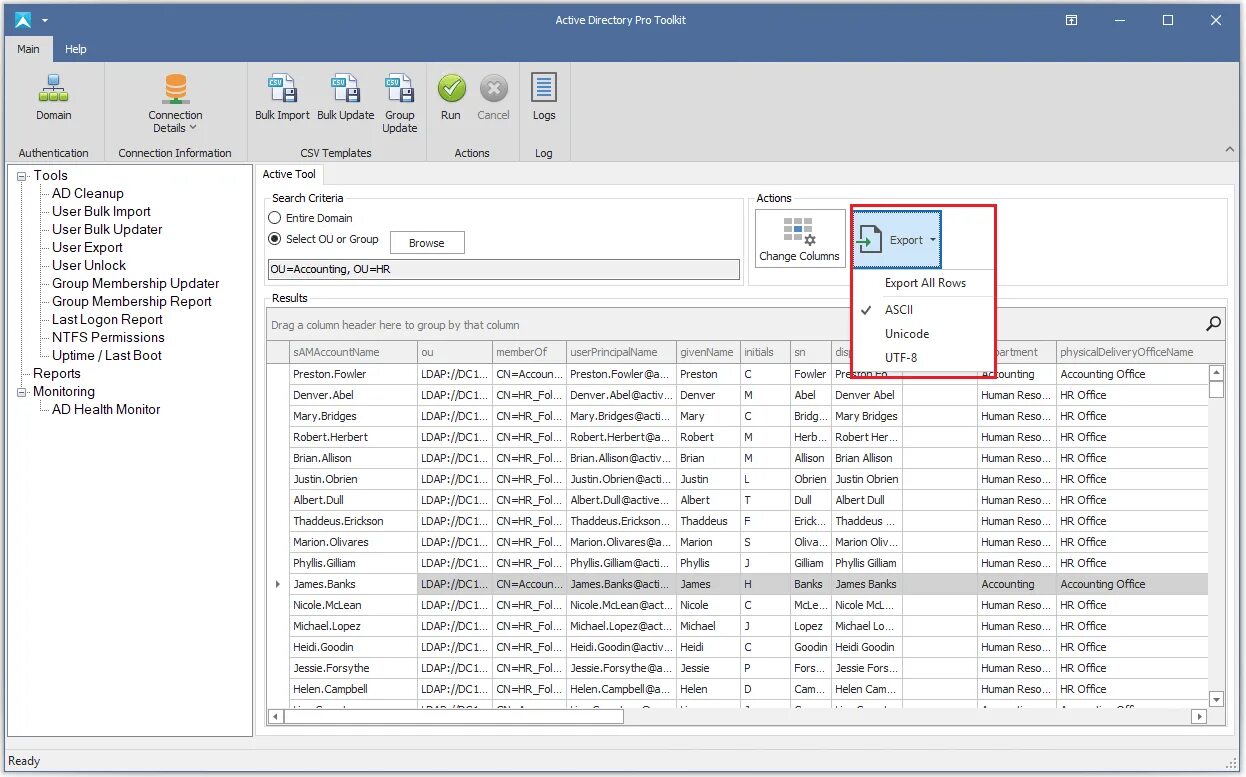1246x777 pixels.
Task: Open User Export tool
Action: [x=87, y=247]
